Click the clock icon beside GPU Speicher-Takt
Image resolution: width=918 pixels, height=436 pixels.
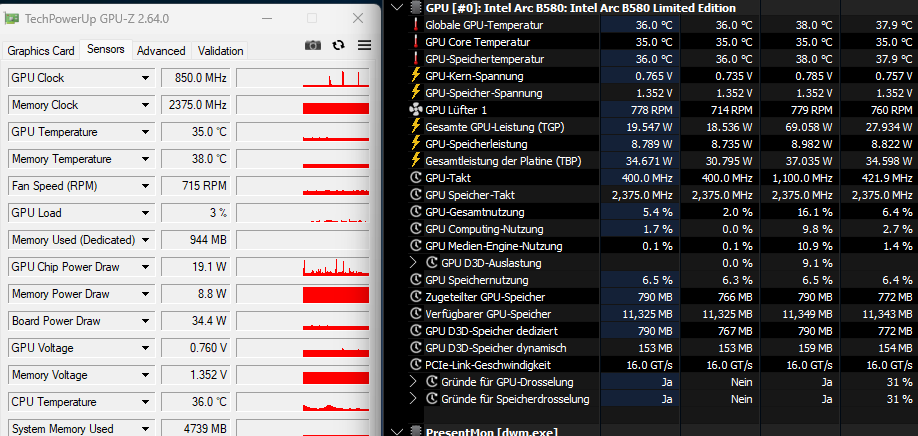pyautogui.click(x=416, y=195)
